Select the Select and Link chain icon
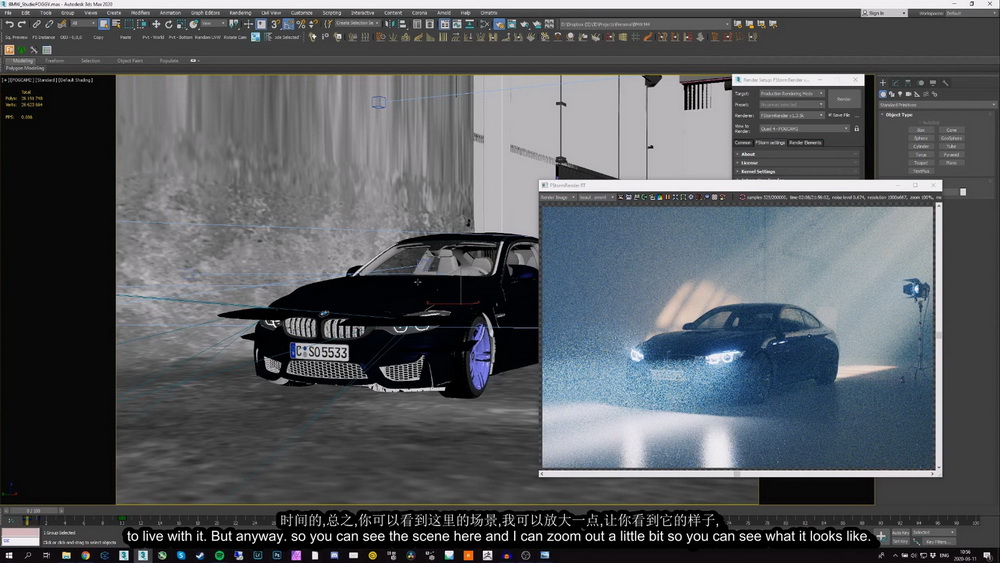 click(x=36, y=24)
